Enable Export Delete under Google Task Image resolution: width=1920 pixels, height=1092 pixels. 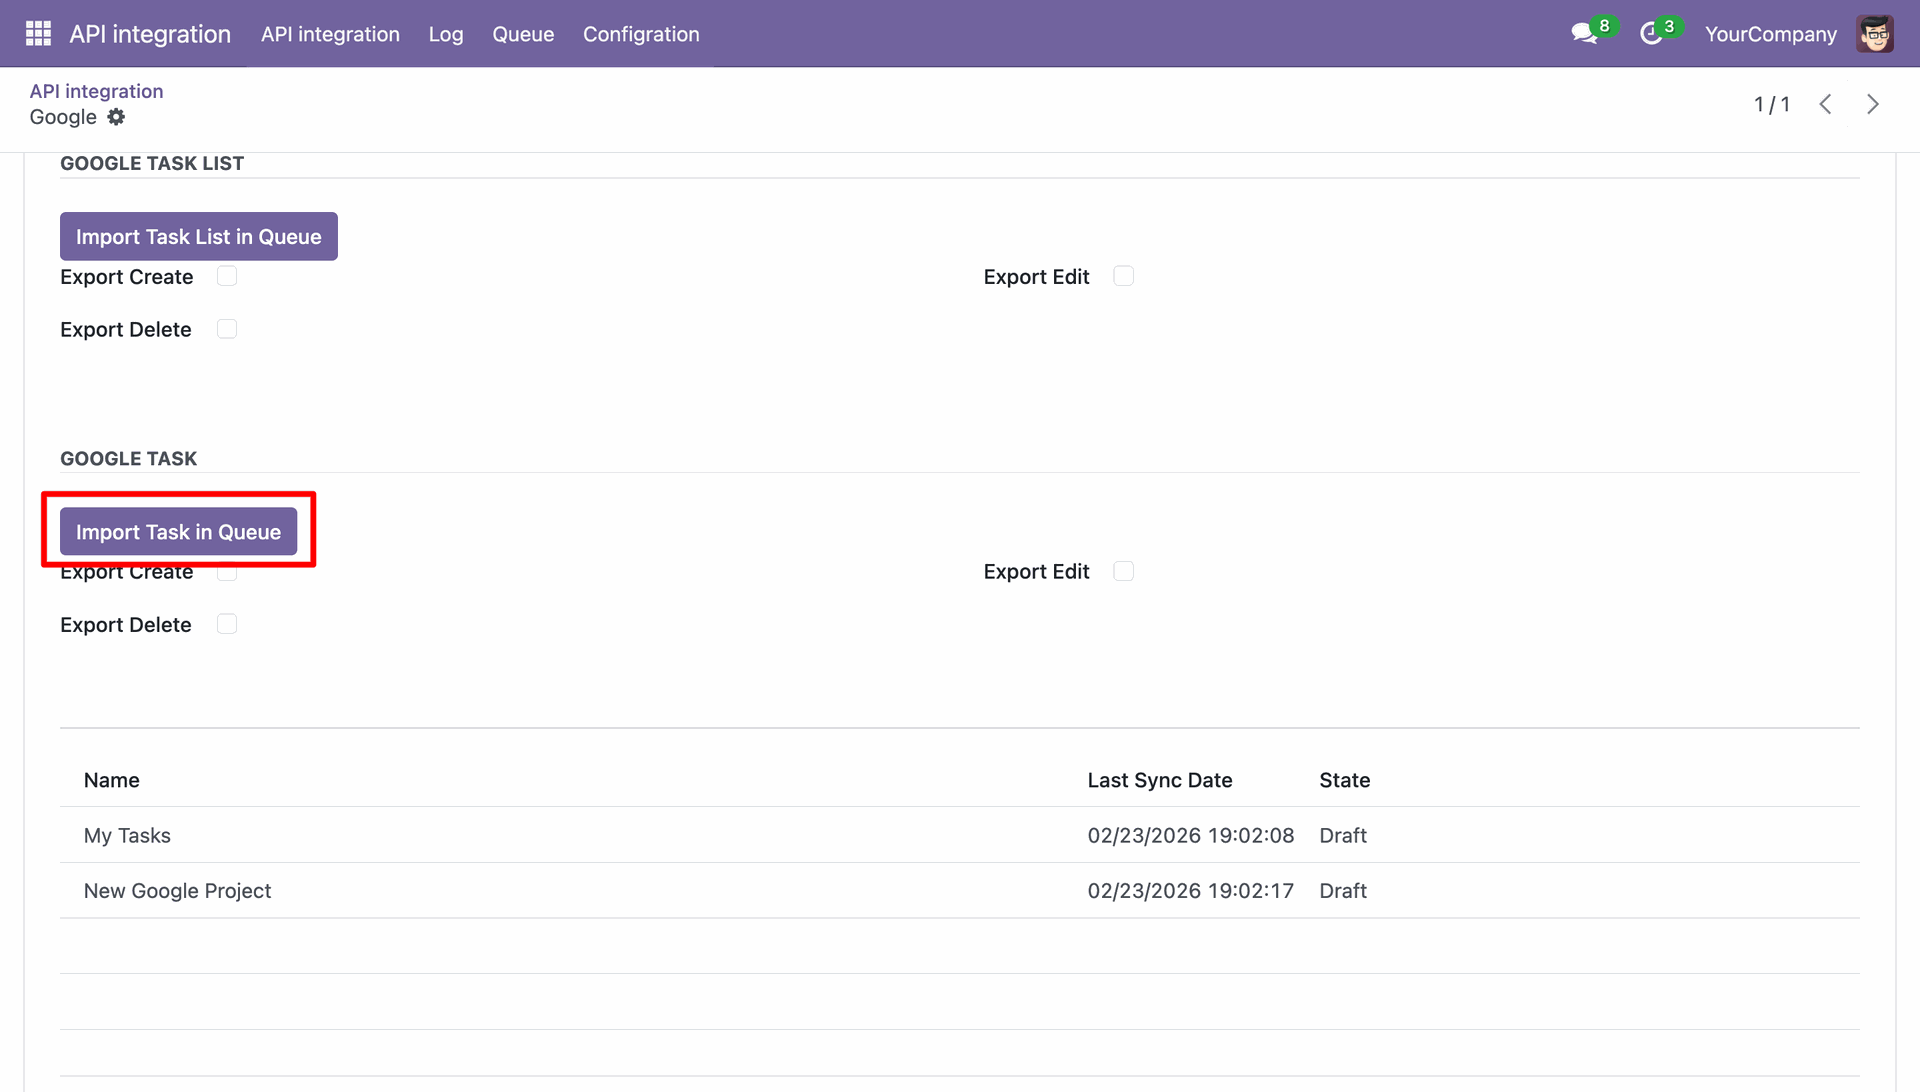click(x=227, y=624)
